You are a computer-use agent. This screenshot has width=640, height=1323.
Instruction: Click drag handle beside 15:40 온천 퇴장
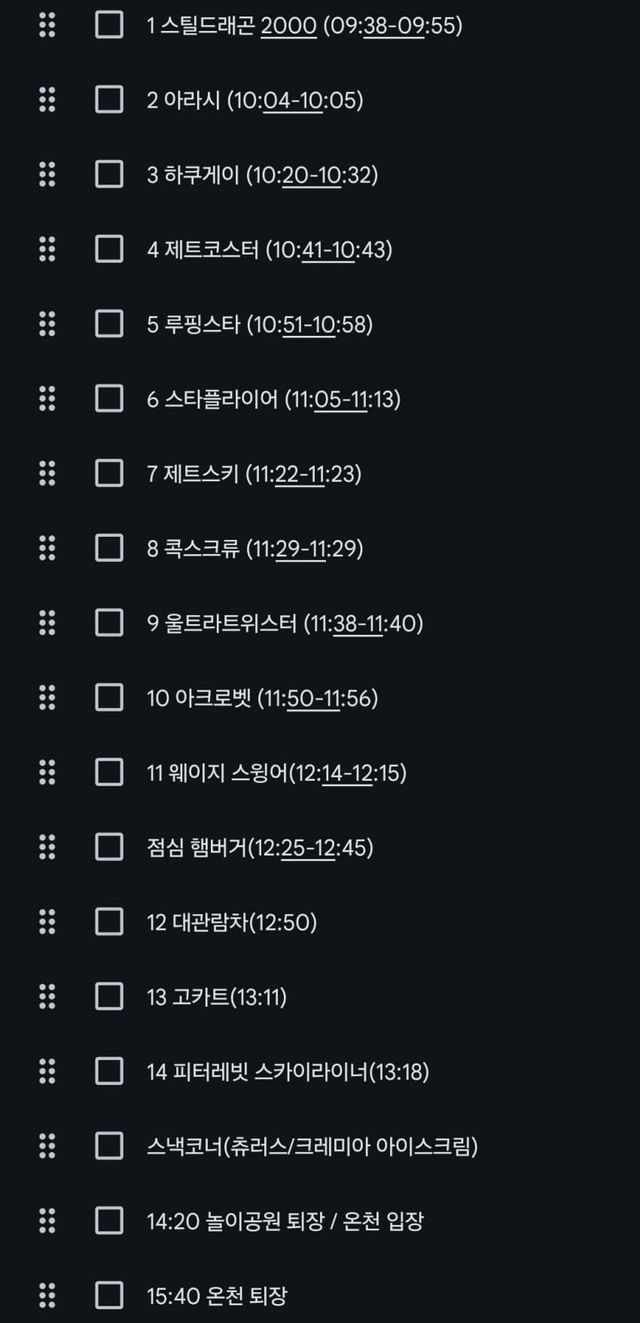47,1295
